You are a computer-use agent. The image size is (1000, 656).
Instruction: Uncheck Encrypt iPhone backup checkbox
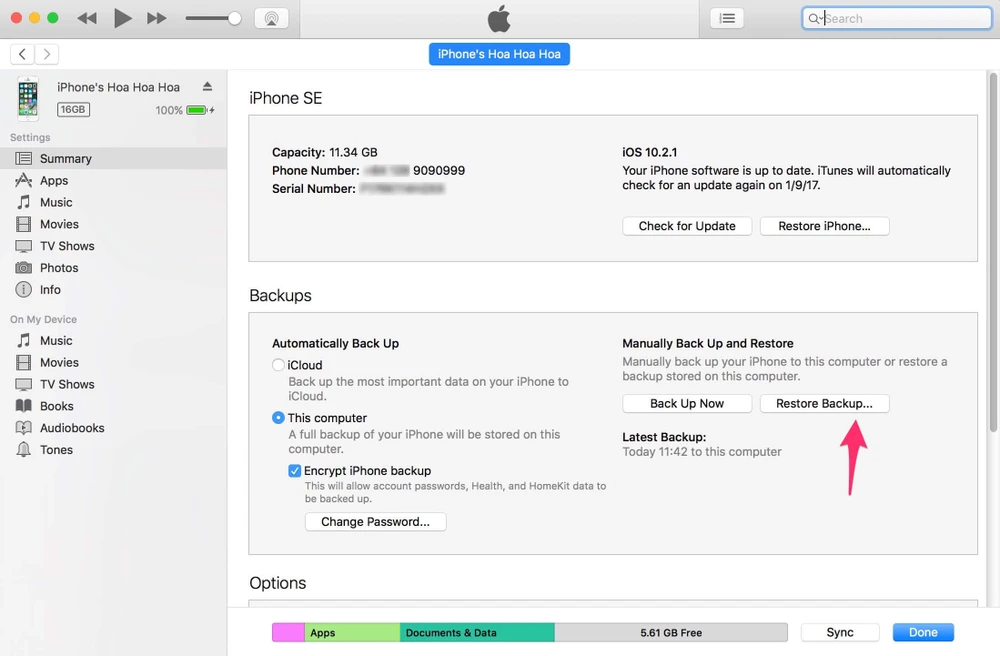pyautogui.click(x=295, y=471)
